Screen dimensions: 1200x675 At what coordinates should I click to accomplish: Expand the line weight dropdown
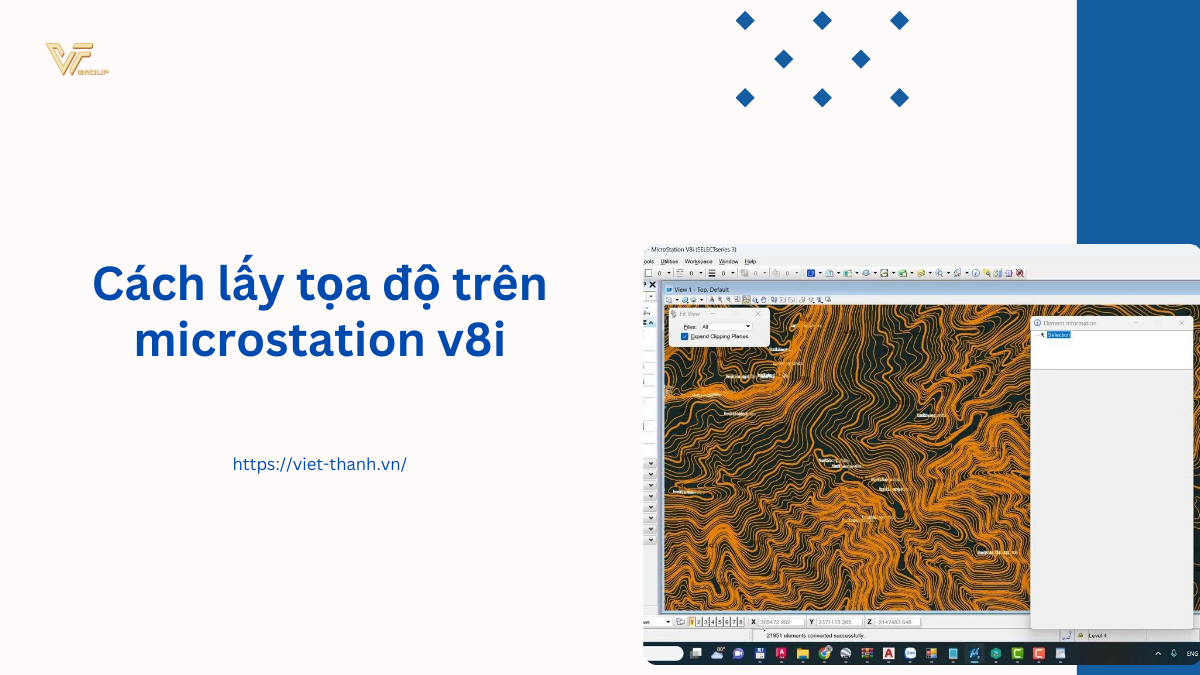(x=731, y=273)
